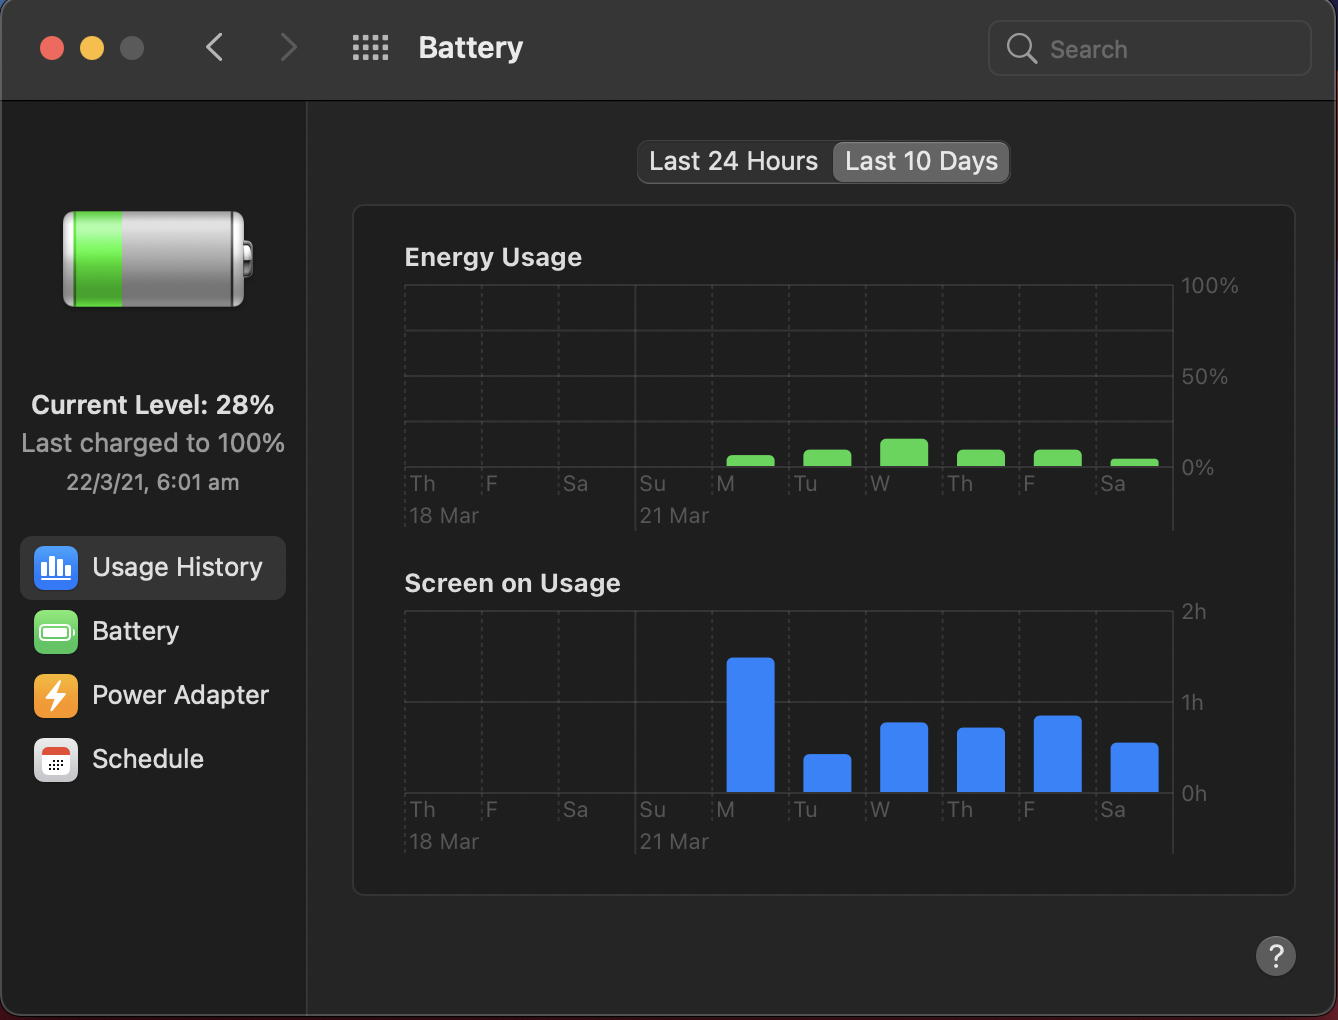Click the "Energy Usage" heading
1338x1020 pixels.
(493, 258)
